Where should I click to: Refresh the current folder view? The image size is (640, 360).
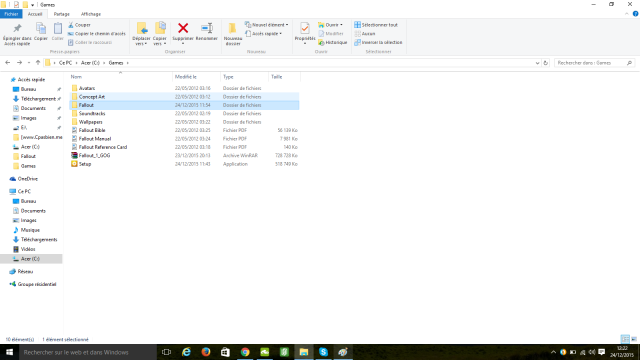[546, 63]
